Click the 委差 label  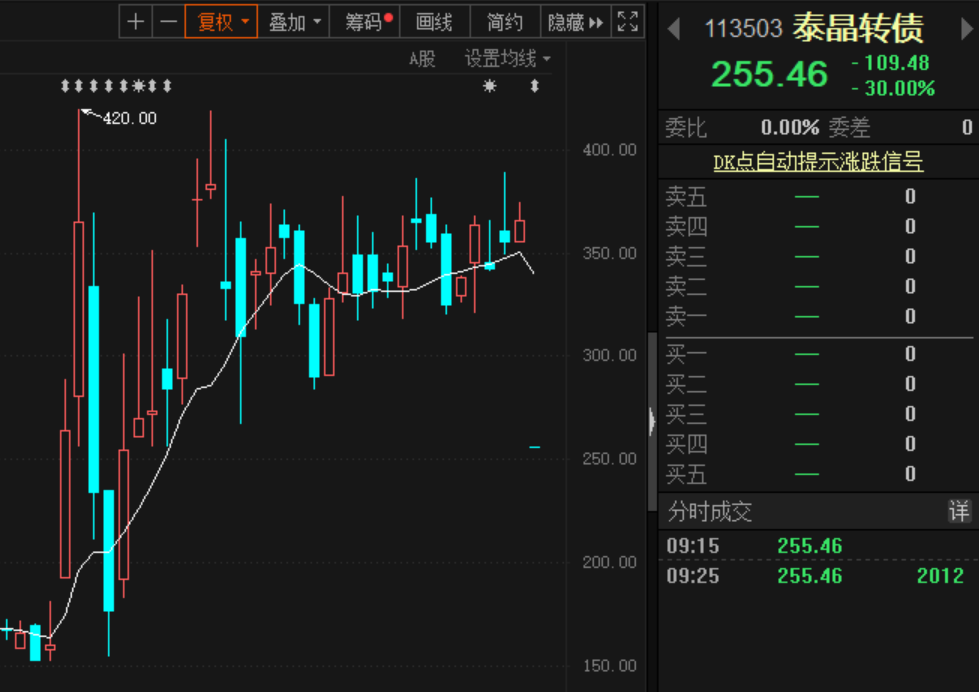tap(849, 128)
